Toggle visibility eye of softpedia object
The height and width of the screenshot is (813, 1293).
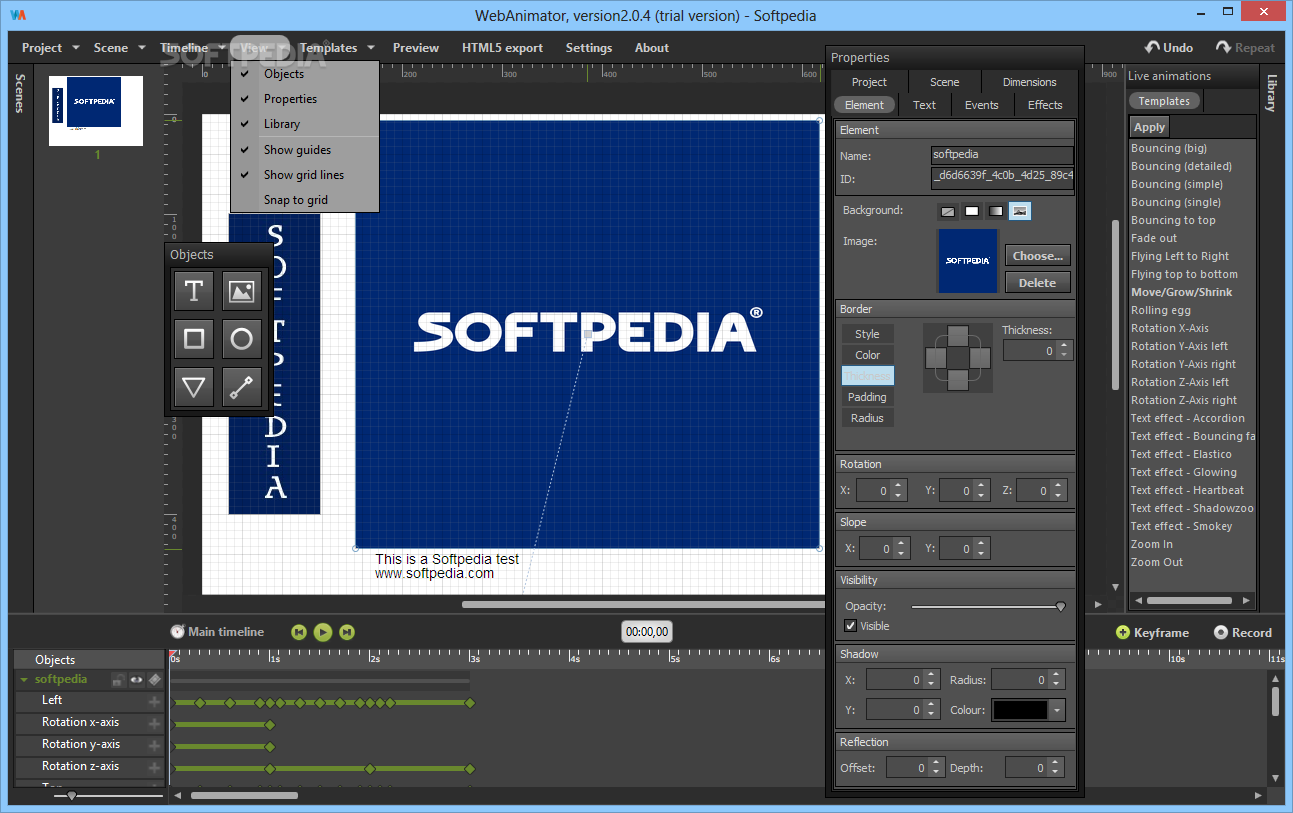click(137, 680)
